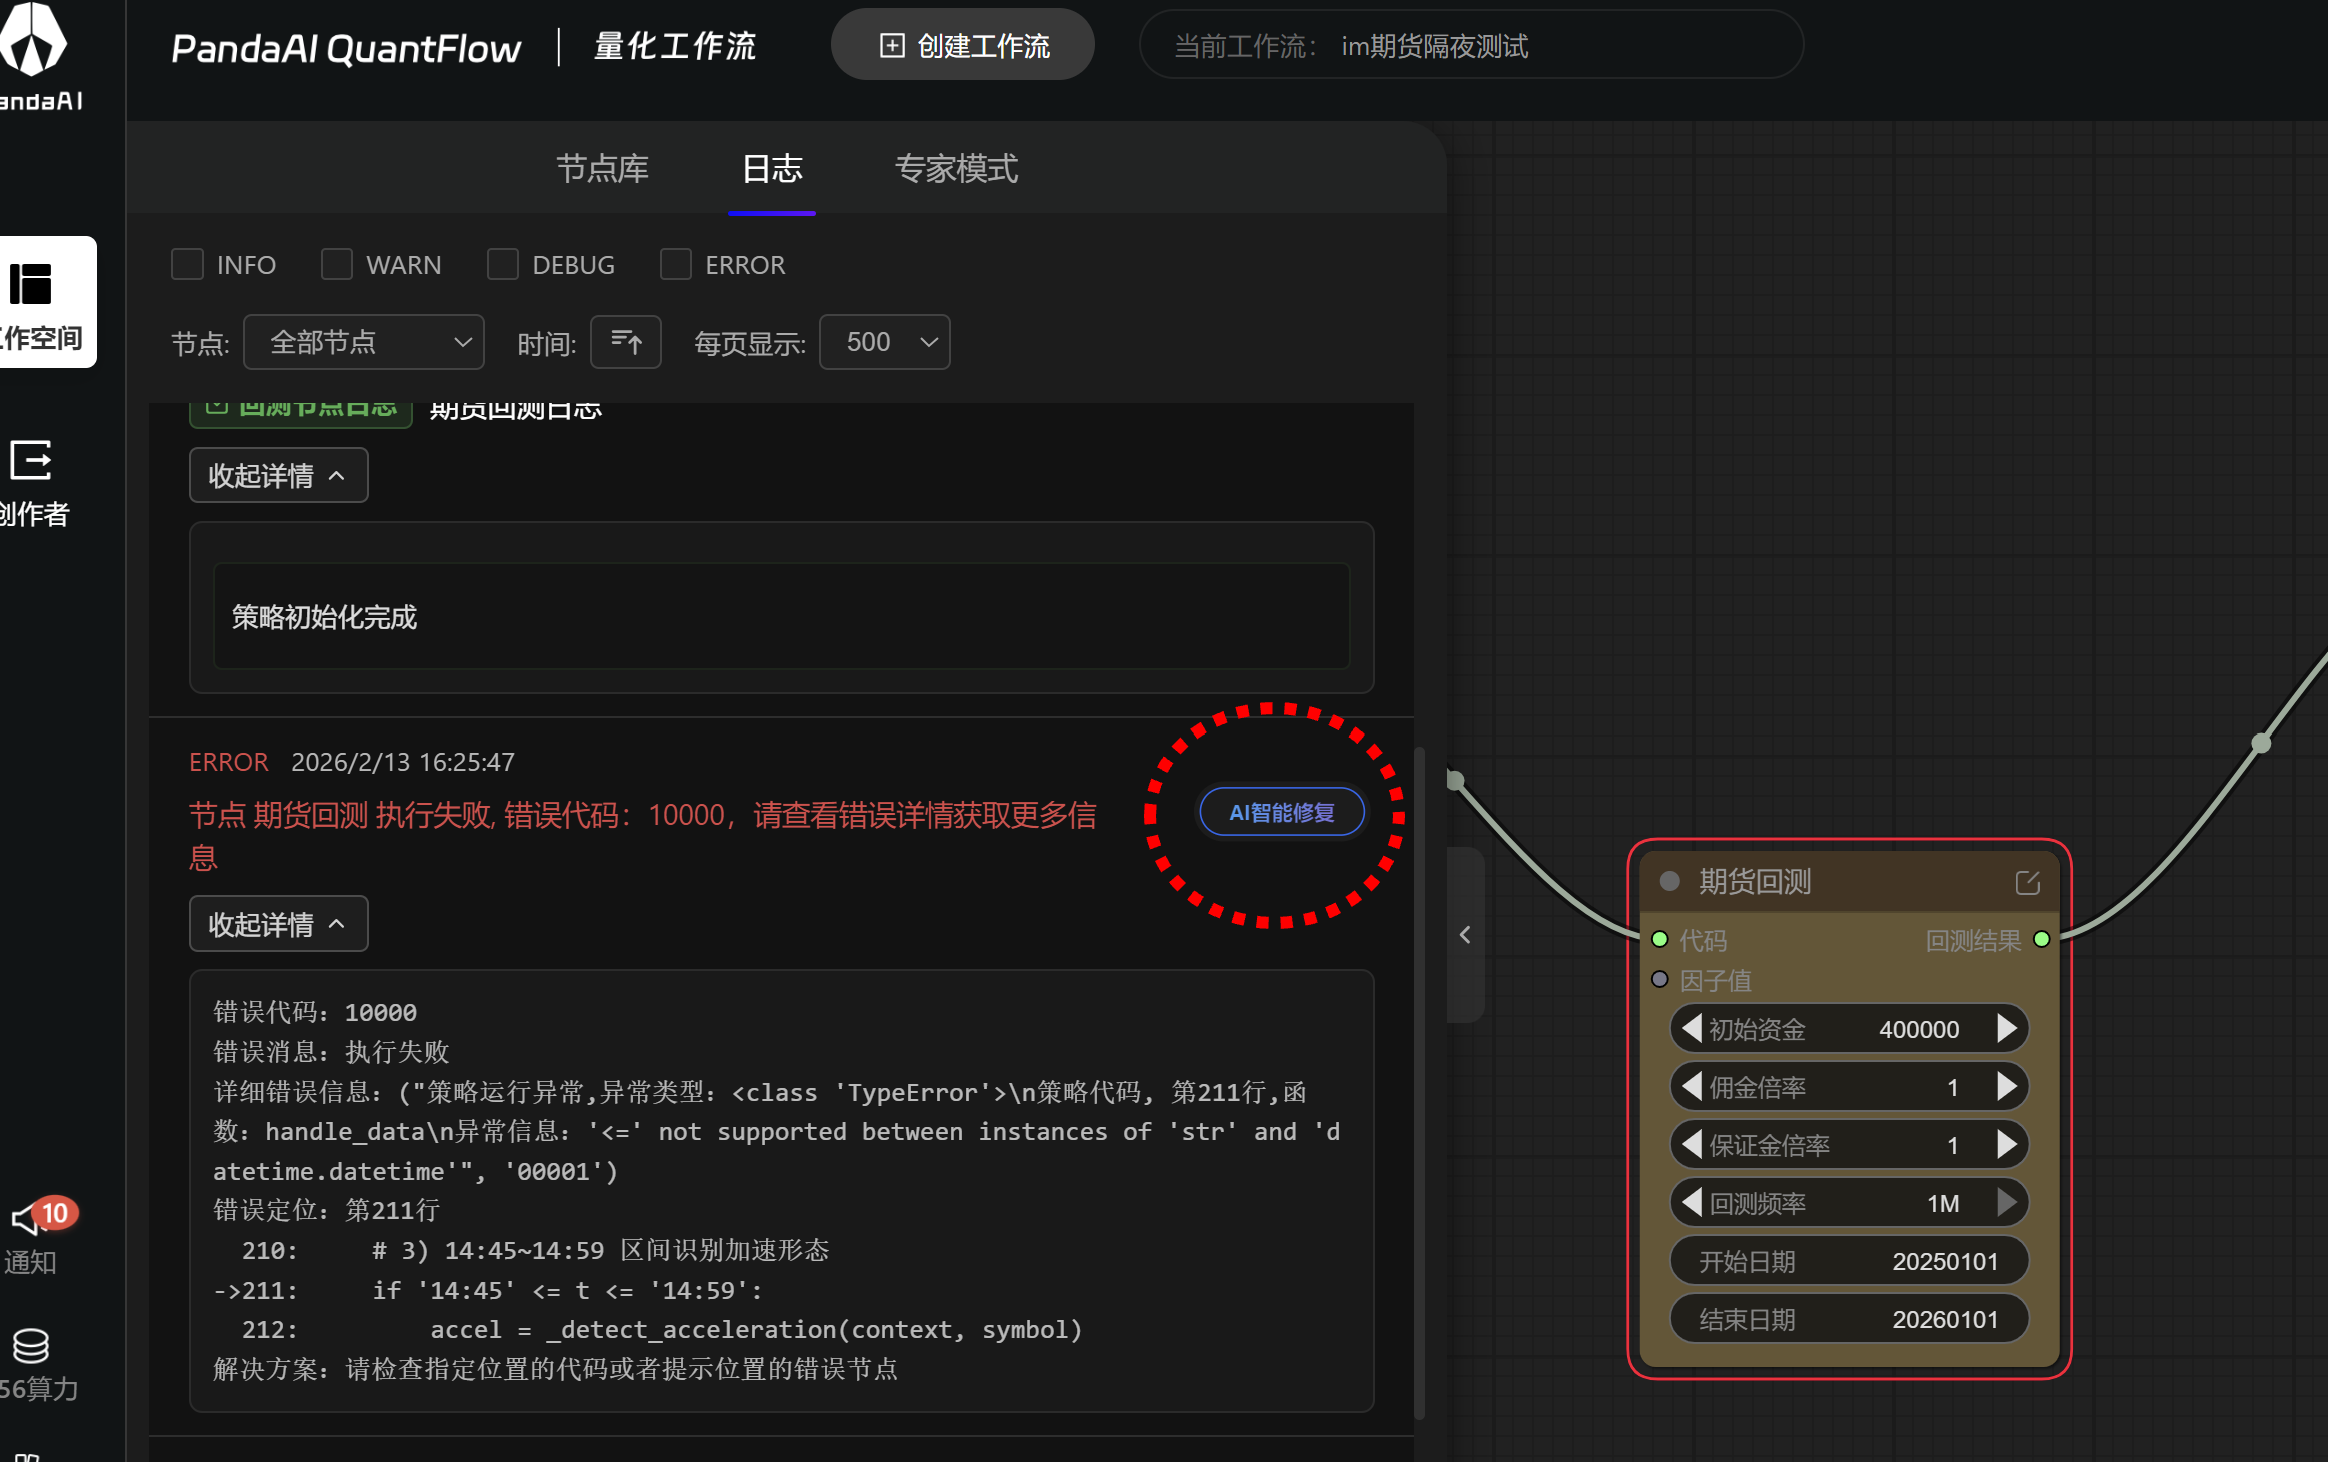Decrease 保证金倍率 with left arrow
The height and width of the screenshot is (1462, 2328).
click(x=1692, y=1144)
